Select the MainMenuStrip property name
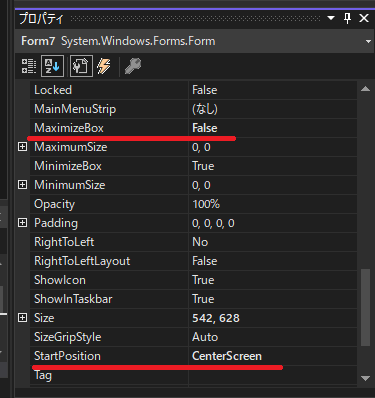The width and height of the screenshot is (375, 398). pos(75,109)
